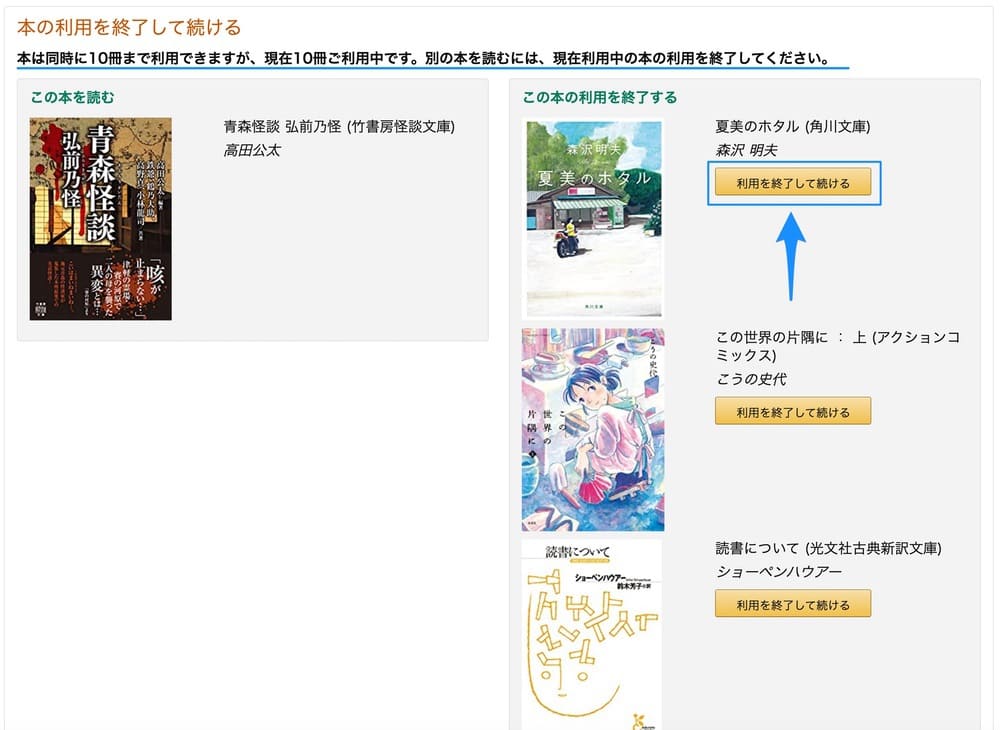The height and width of the screenshot is (730, 1000).
Task: Select author name ショーペンハウアー
Action: coord(779,571)
